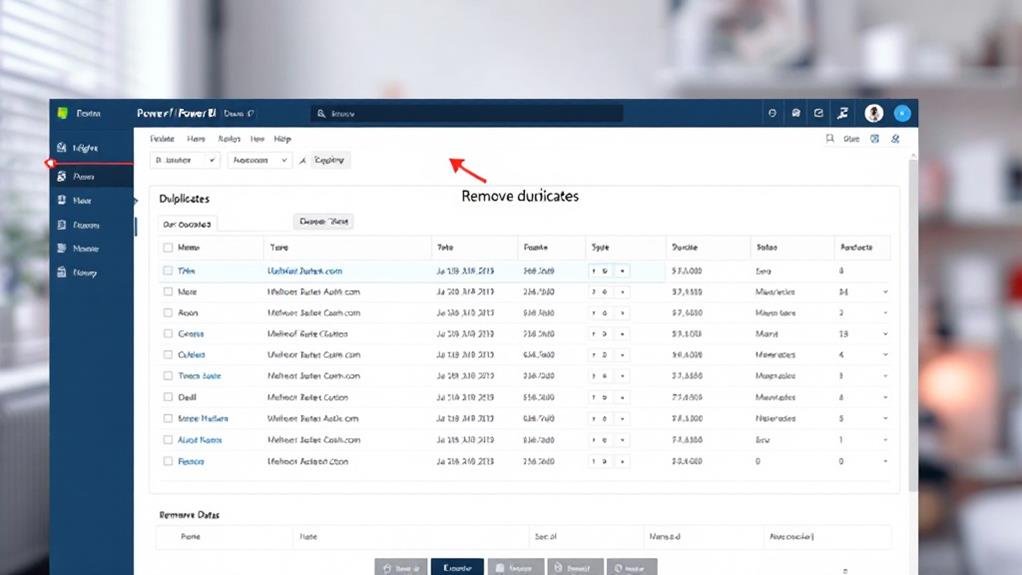The width and height of the screenshot is (1022, 575).
Task: Click the blue grid icon beside Share
Action: 875,139
